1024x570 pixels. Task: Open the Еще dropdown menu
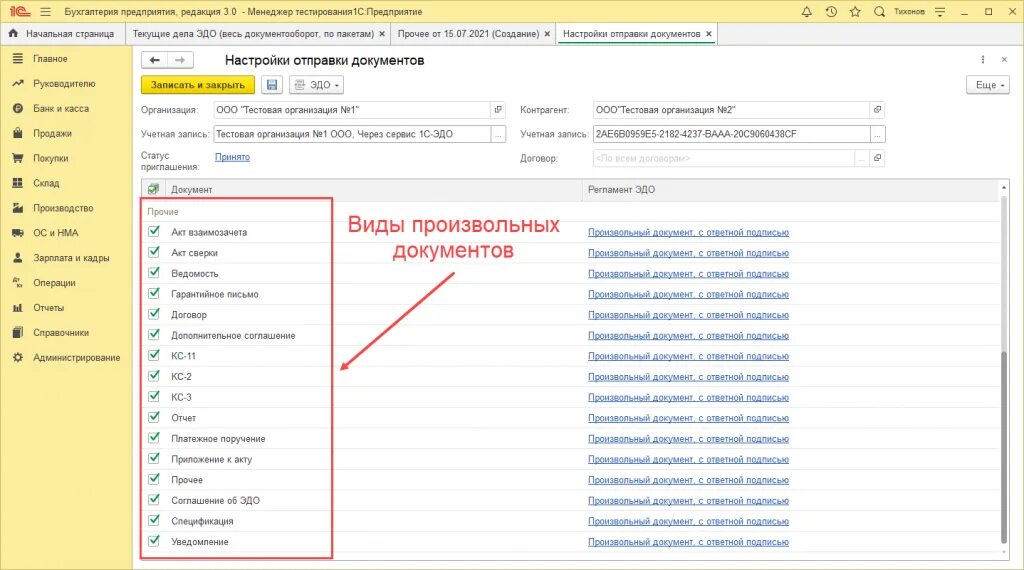point(988,85)
